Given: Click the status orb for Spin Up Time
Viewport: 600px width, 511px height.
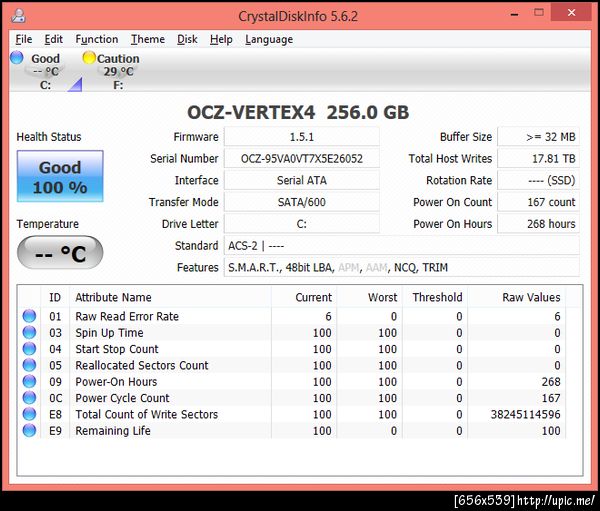Looking at the screenshot, I should click(29, 333).
